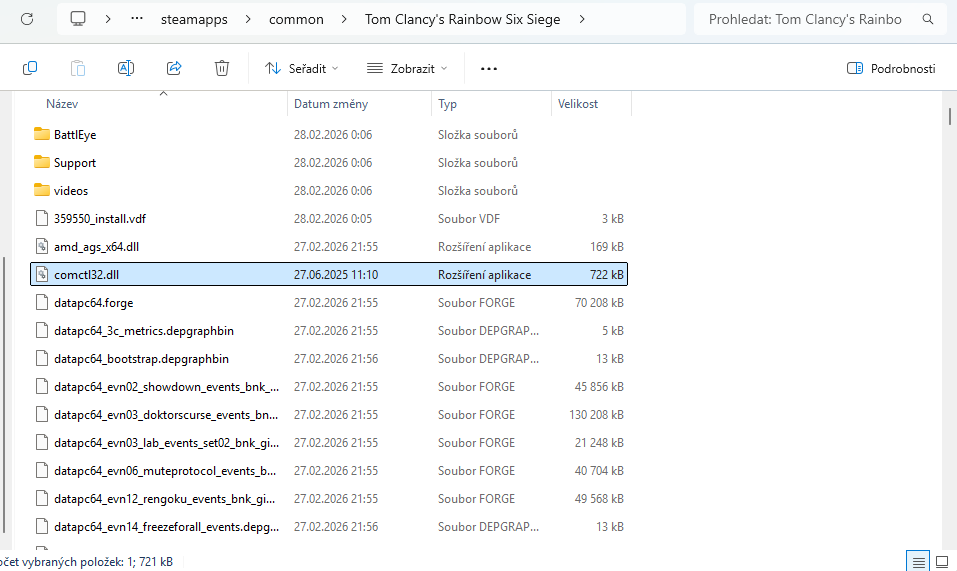Click size 169 kB cell
Image resolution: width=957 pixels, height=571 pixels.
607,246
